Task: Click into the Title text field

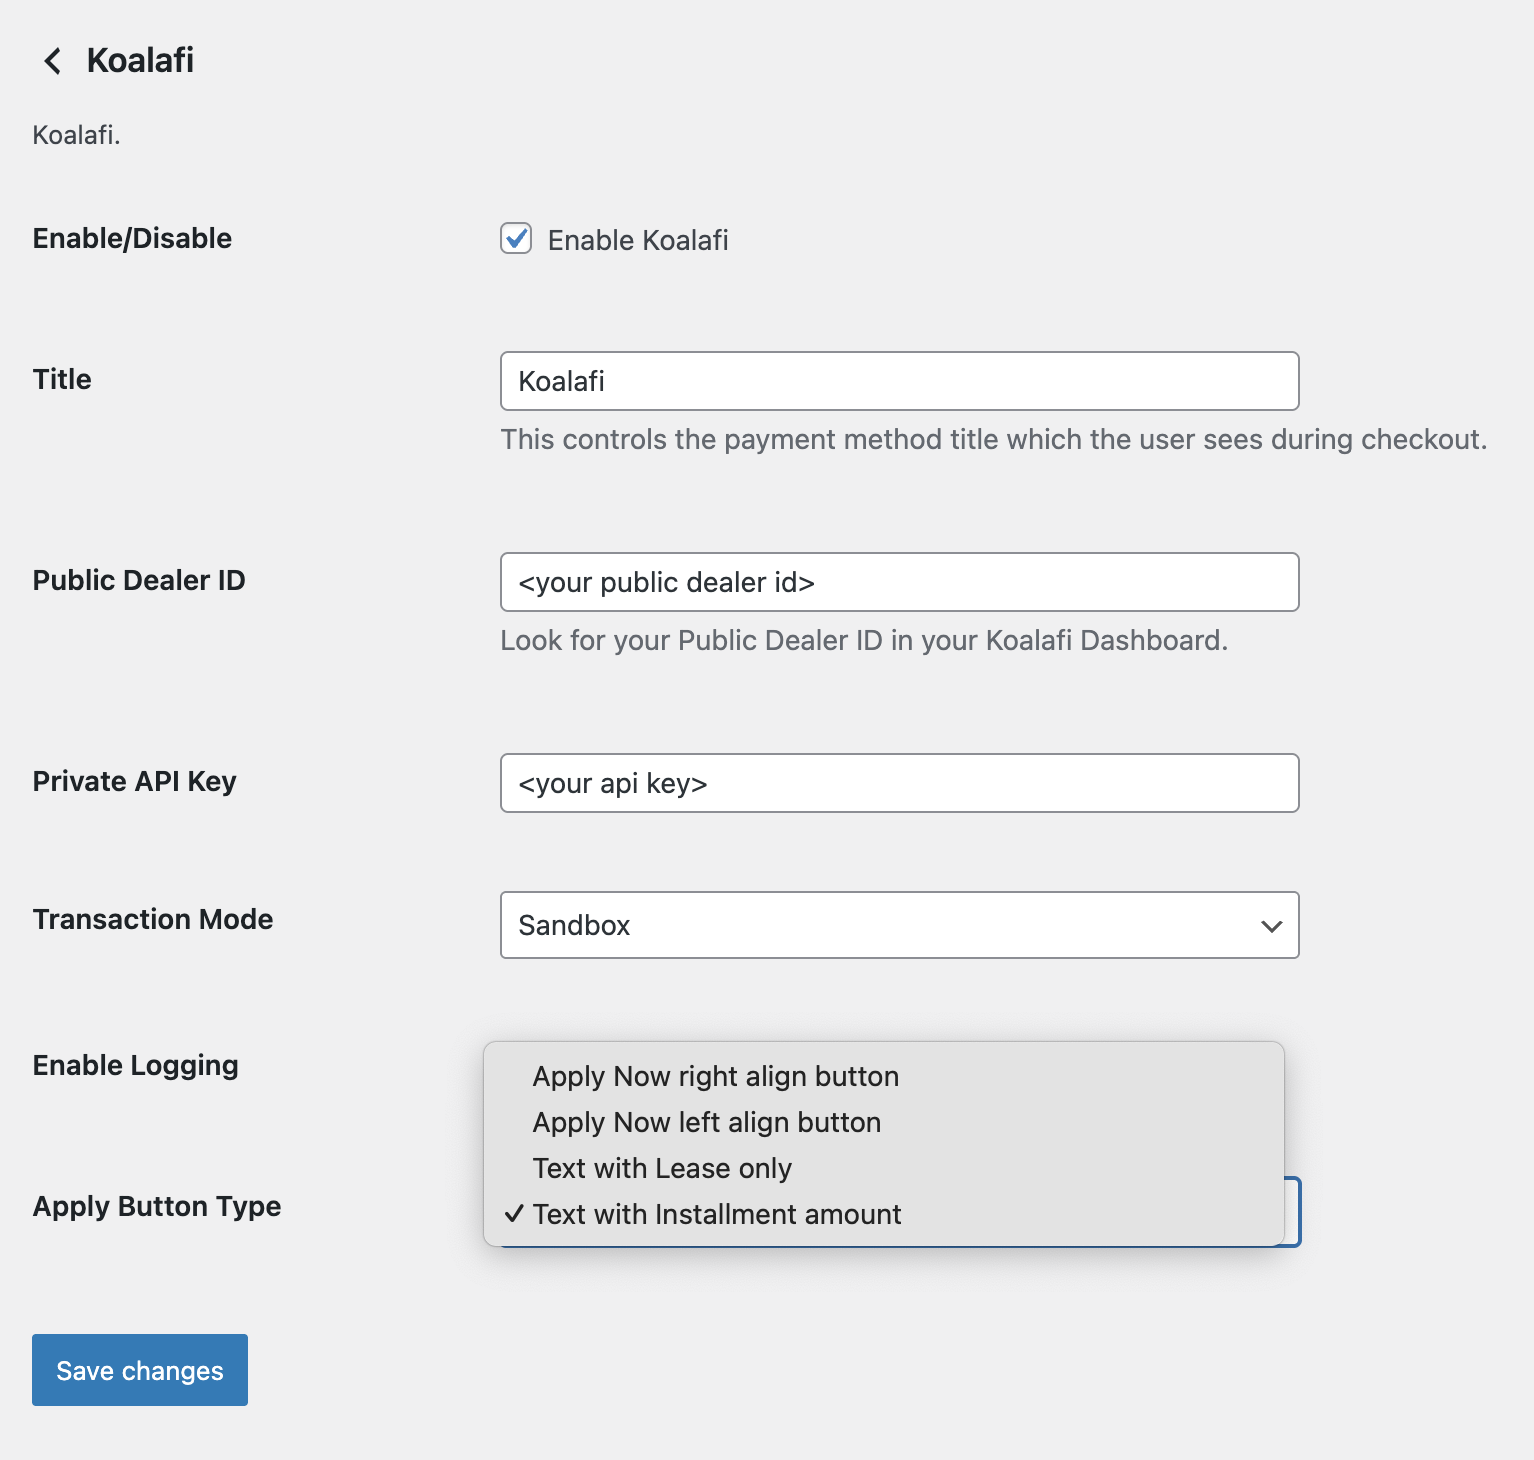Action: [899, 381]
